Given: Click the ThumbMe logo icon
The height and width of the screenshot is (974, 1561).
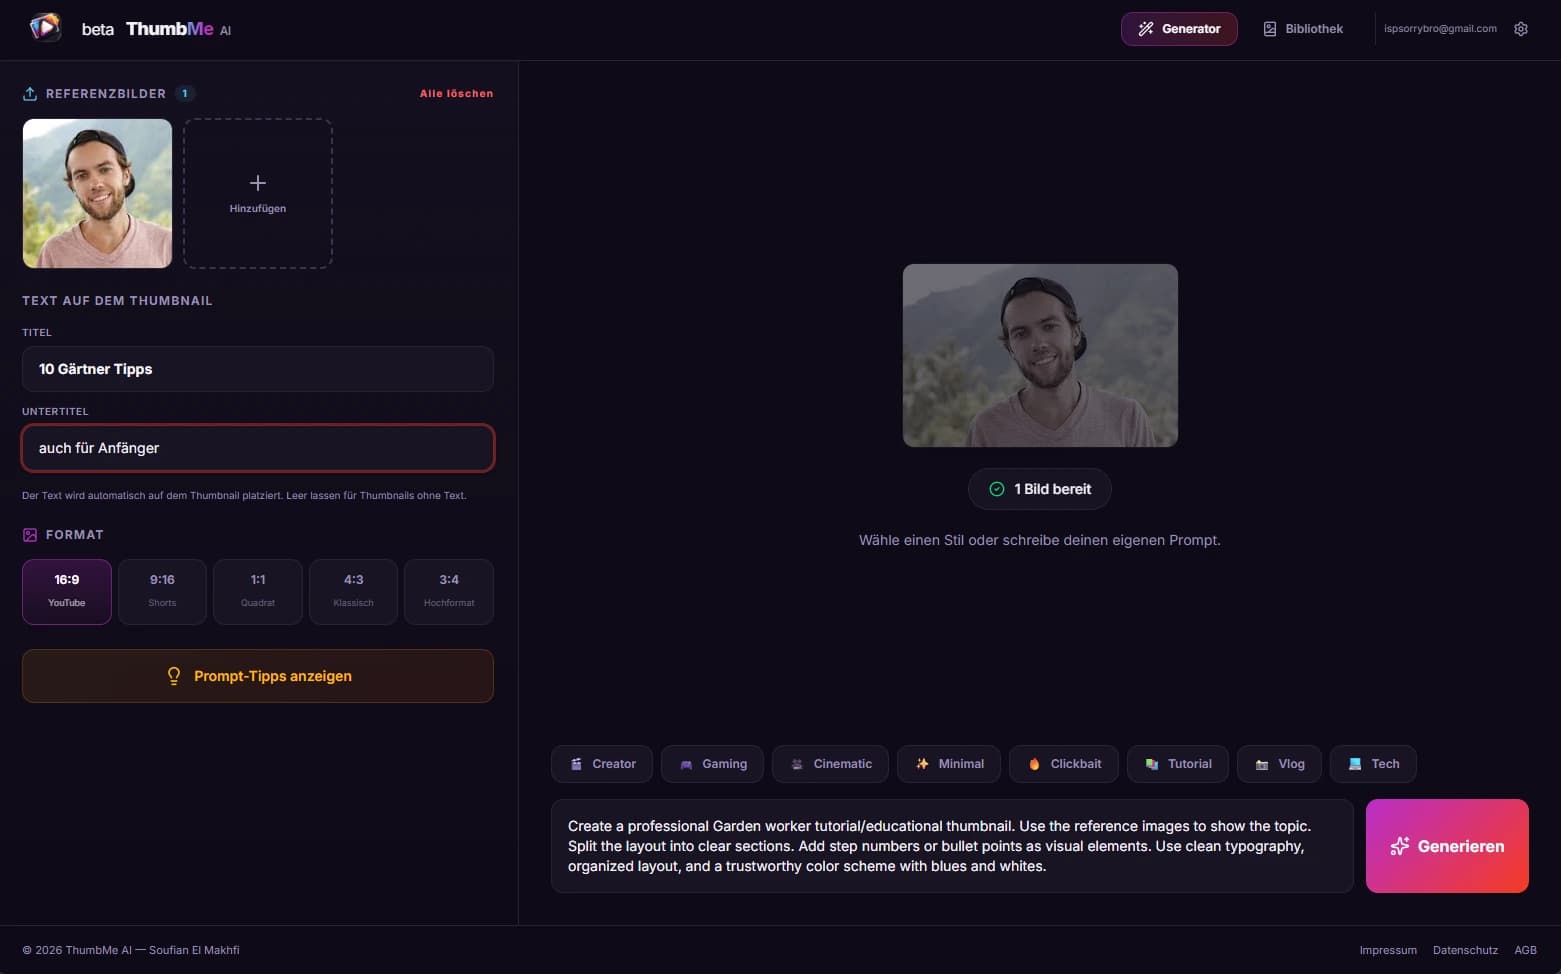Looking at the screenshot, I should pyautogui.click(x=44, y=27).
